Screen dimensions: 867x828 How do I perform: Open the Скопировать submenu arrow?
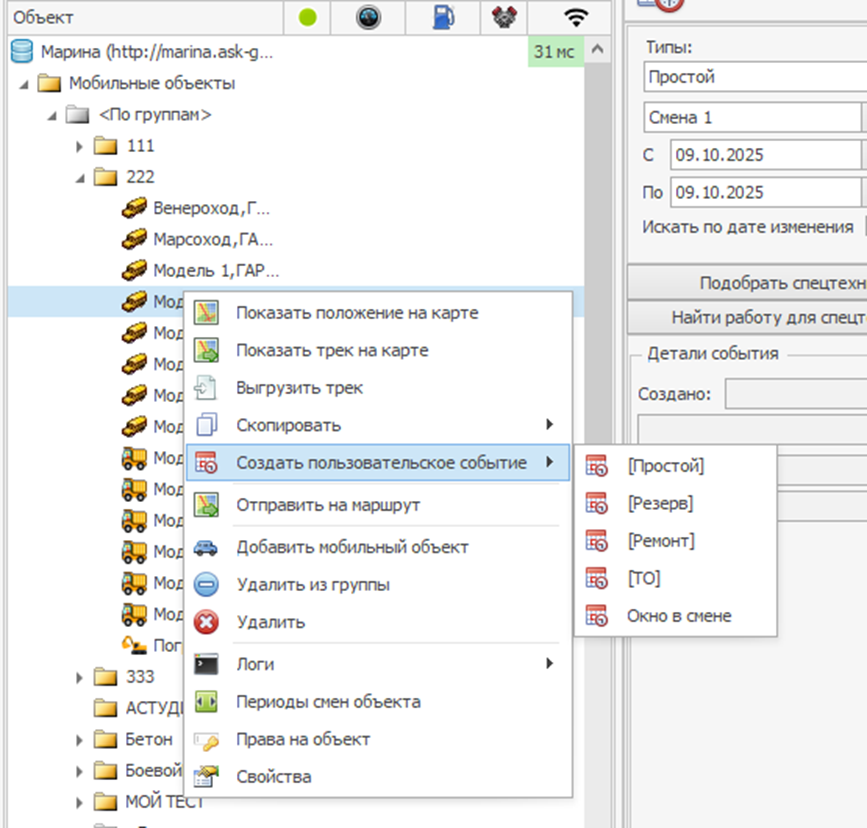click(550, 425)
